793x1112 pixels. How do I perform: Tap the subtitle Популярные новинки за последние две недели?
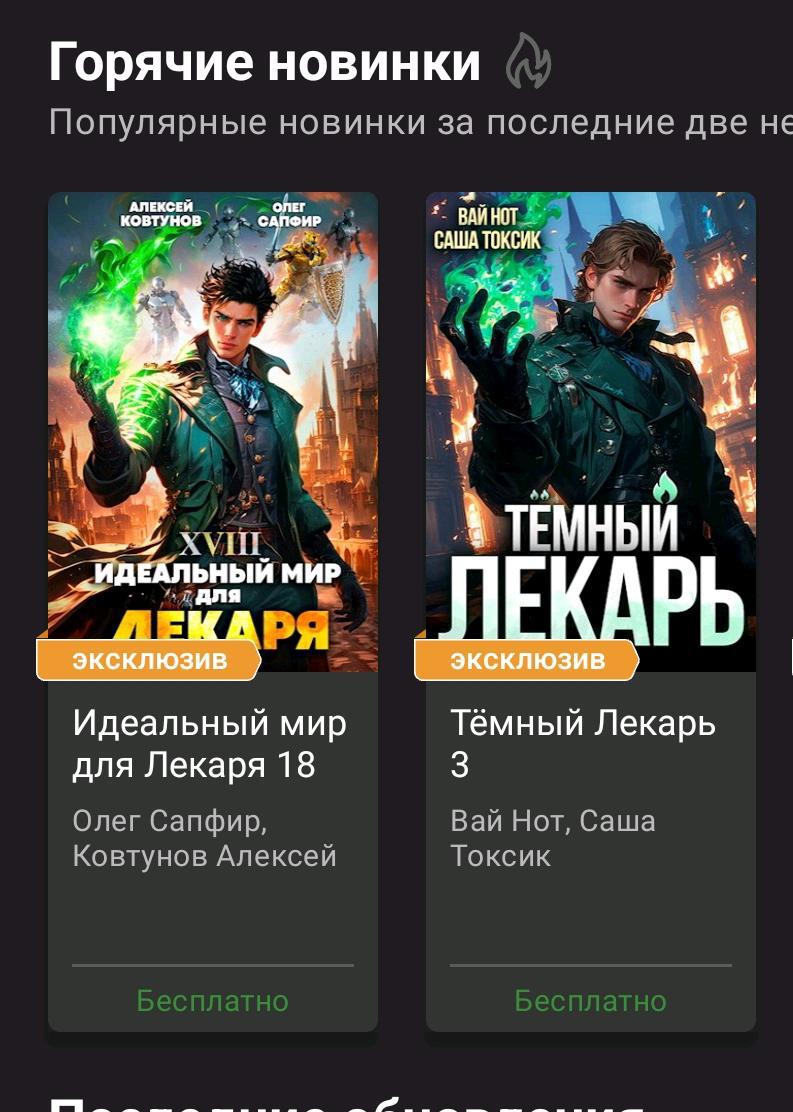pos(421,123)
